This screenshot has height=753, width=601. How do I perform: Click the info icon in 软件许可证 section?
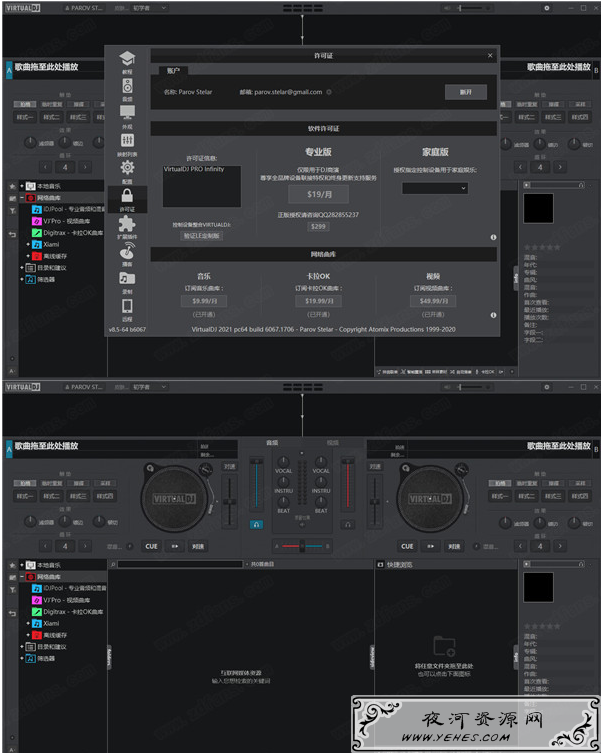[x=493, y=237]
